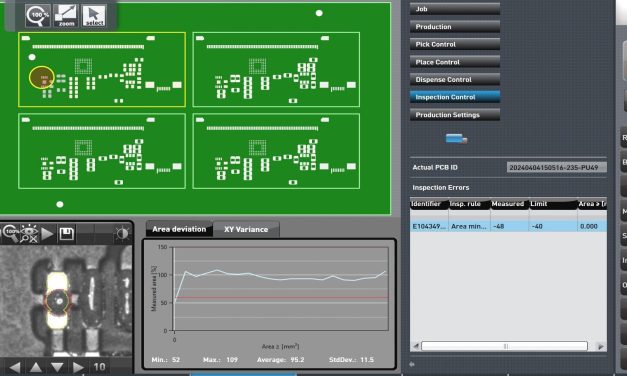Start playback in camera image toolbar
Viewport: 627px width, 376px height.
(x=47, y=234)
